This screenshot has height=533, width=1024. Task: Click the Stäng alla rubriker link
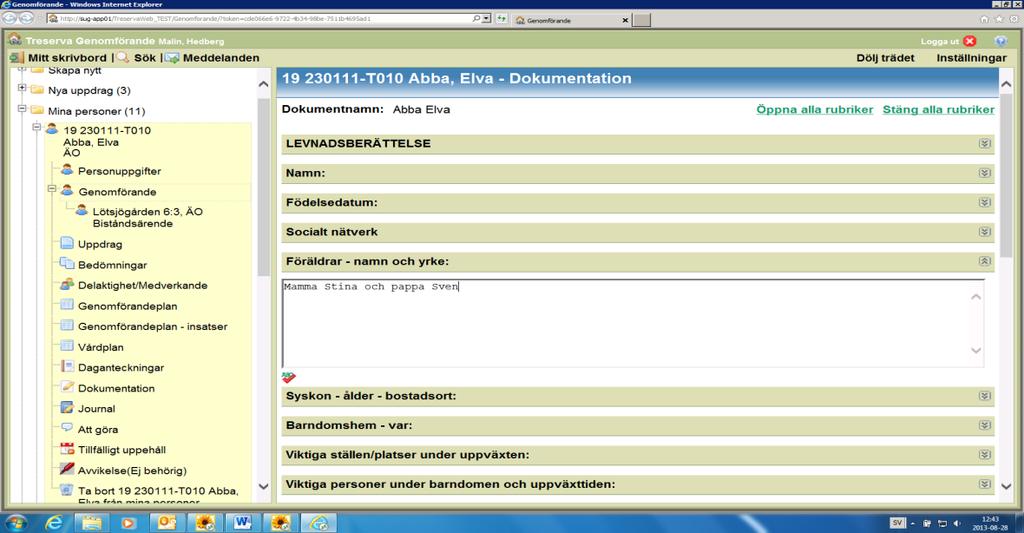pyautogui.click(x=938, y=109)
